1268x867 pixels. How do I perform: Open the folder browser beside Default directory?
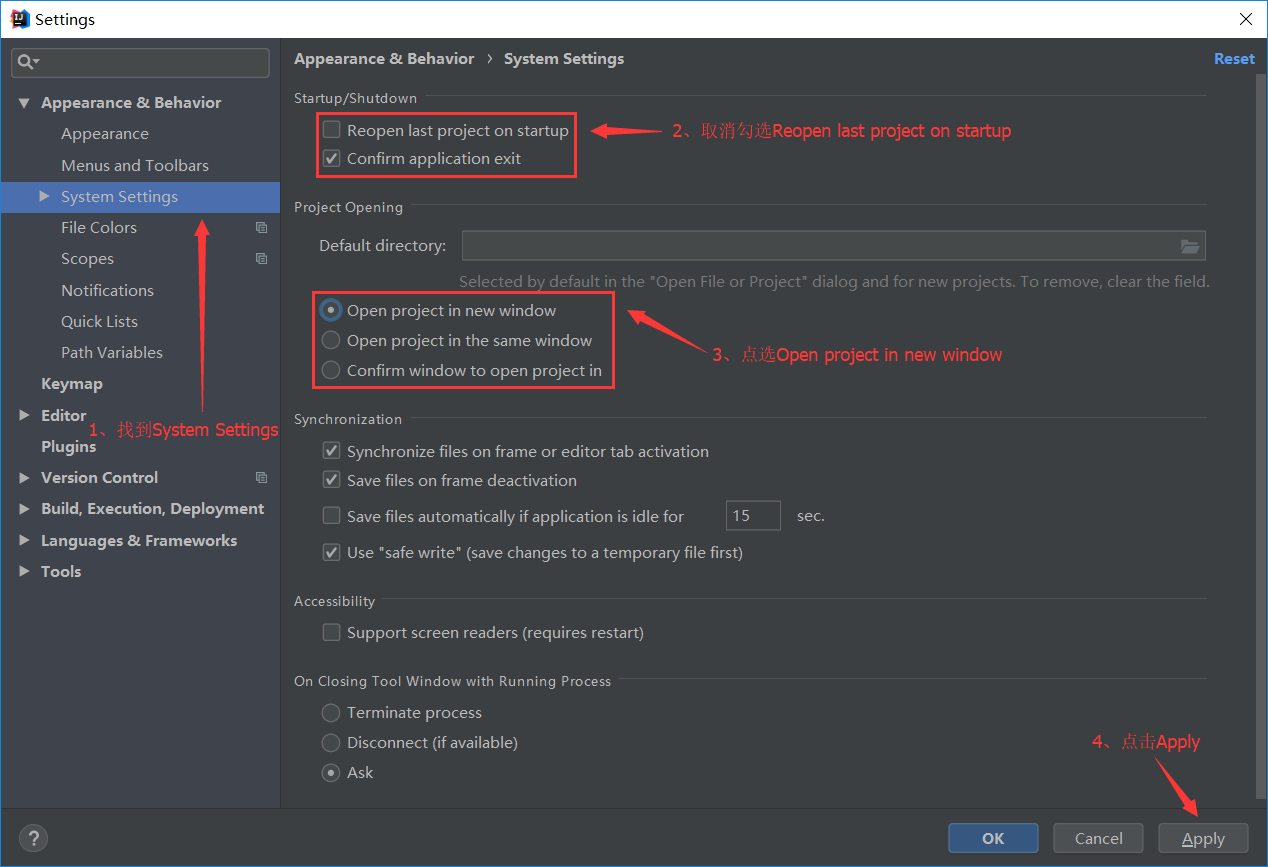coord(1190,245)
